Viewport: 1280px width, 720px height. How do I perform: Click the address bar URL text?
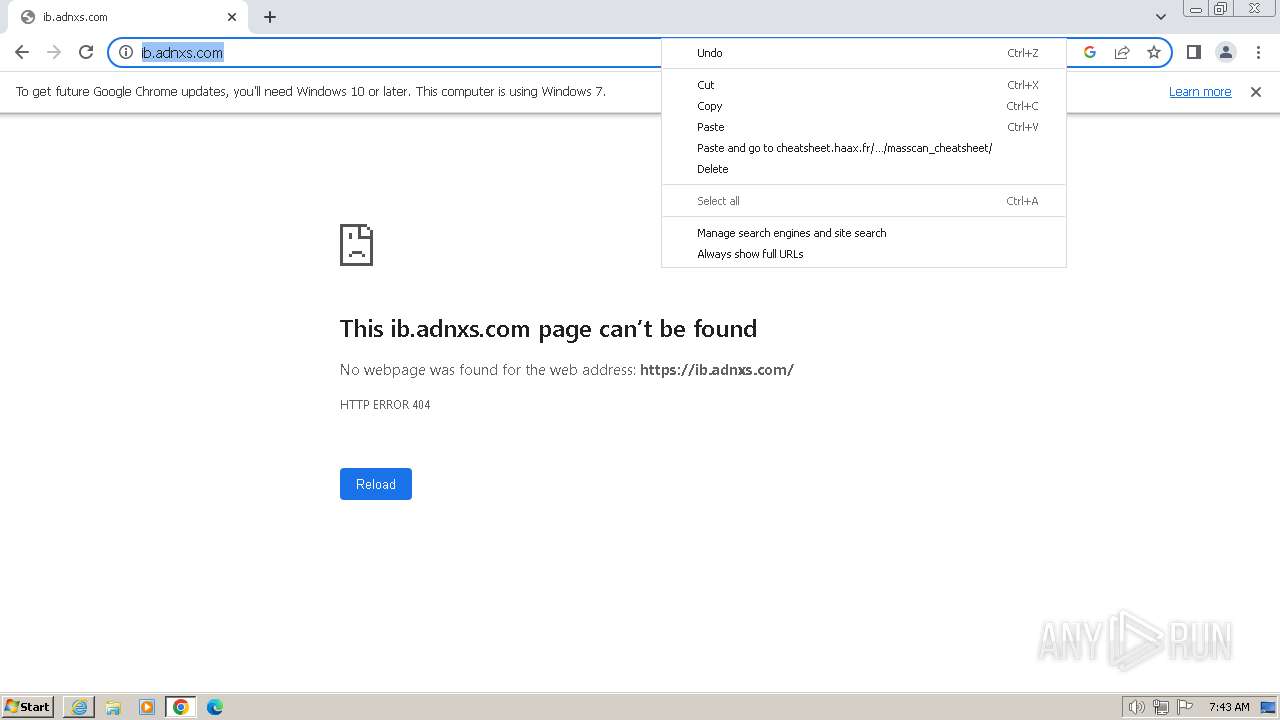182,53
